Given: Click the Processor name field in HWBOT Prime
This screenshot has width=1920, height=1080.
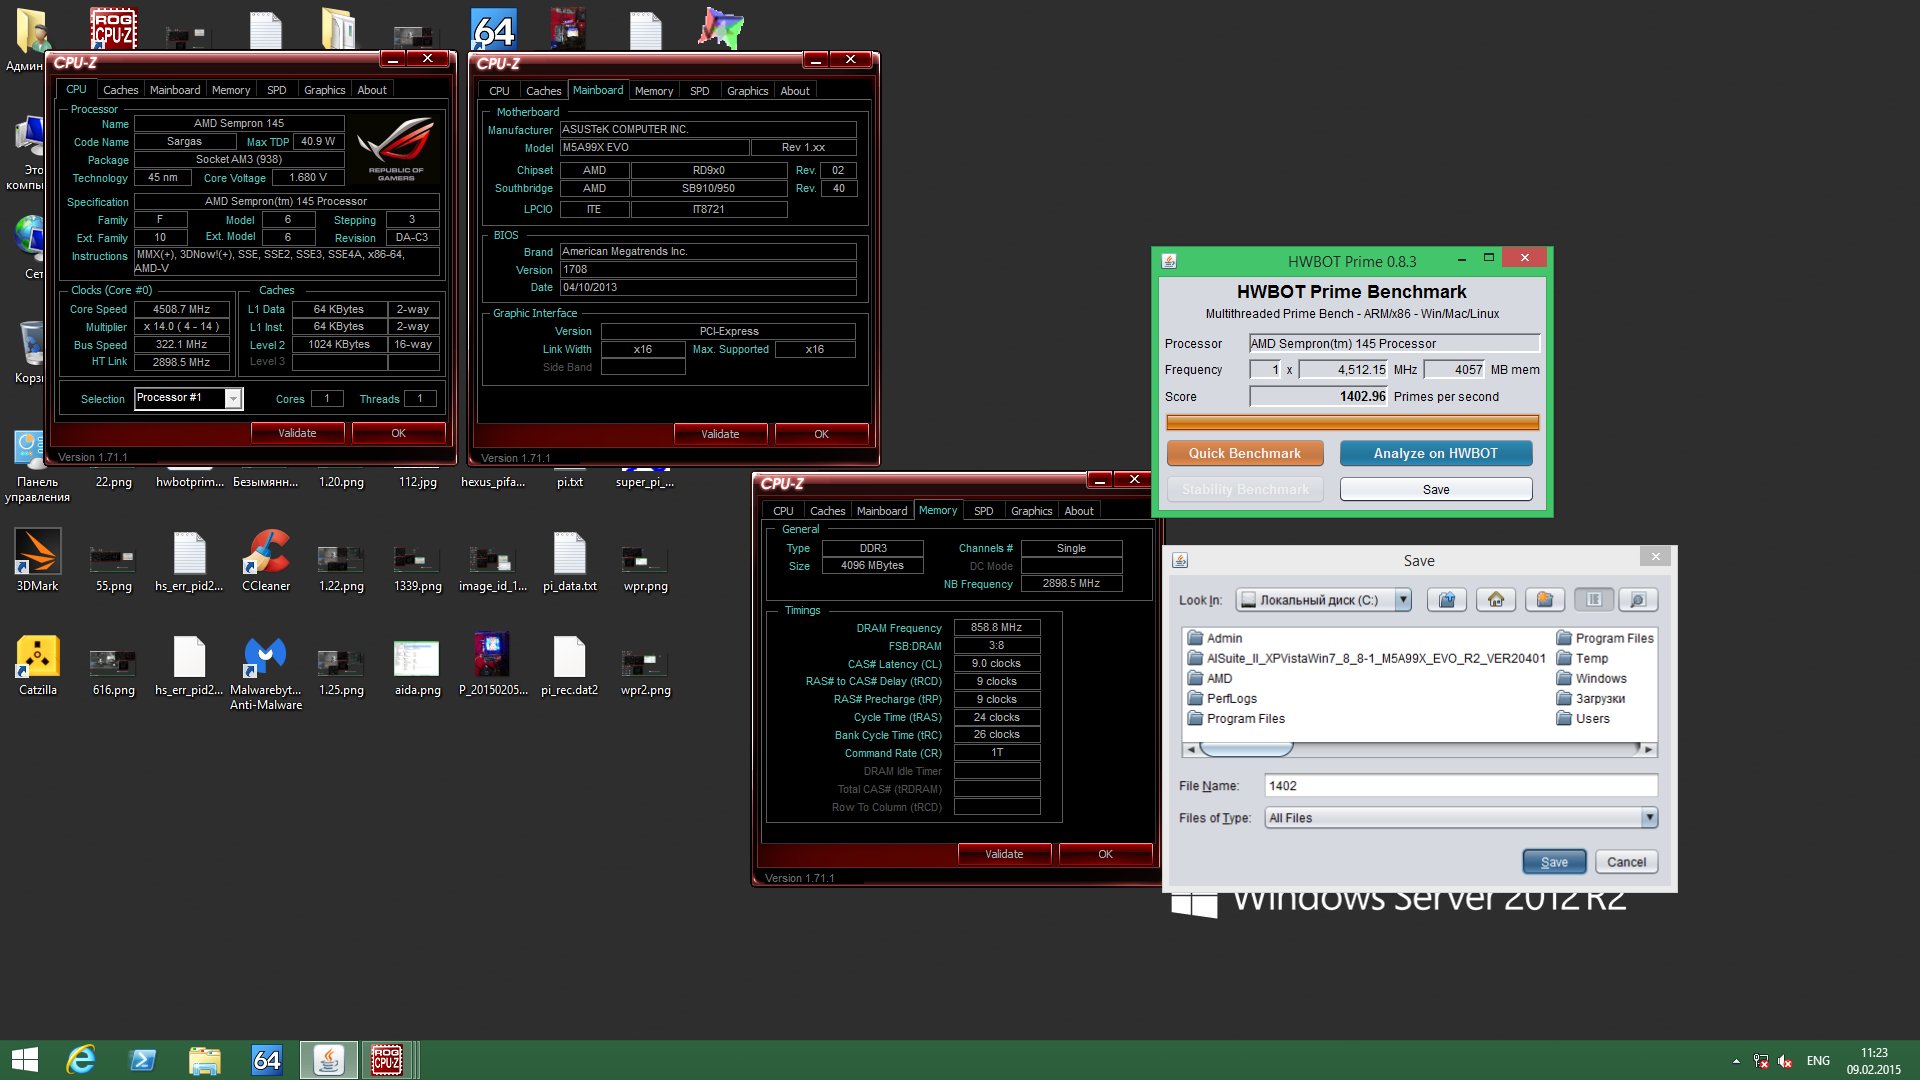Looking at the screenshot, I should pos(1394,343).
